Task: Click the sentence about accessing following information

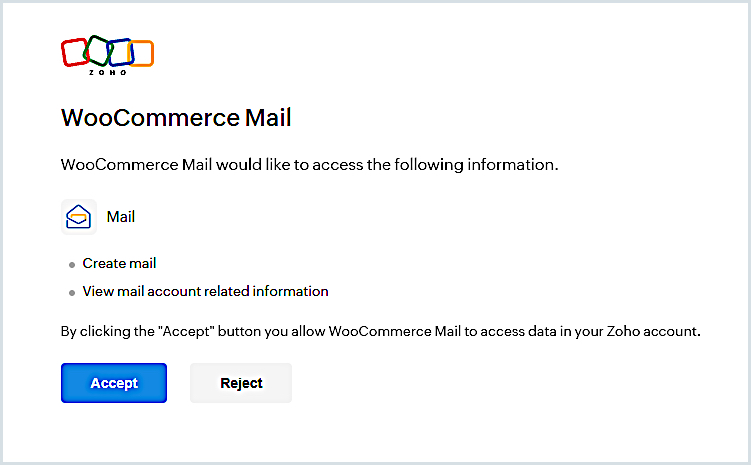Action: (x=309, y=164)
